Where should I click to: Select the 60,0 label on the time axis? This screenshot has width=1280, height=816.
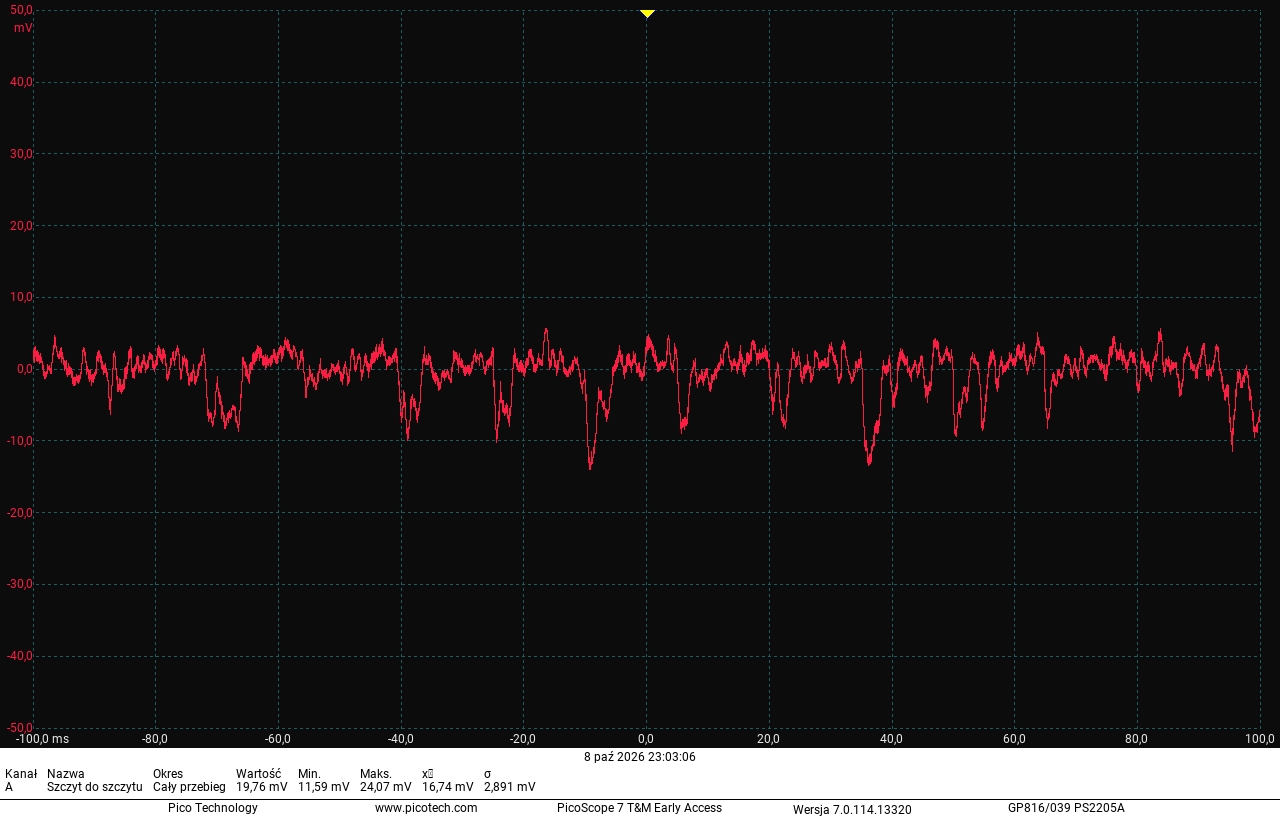tap(1014, 739)
